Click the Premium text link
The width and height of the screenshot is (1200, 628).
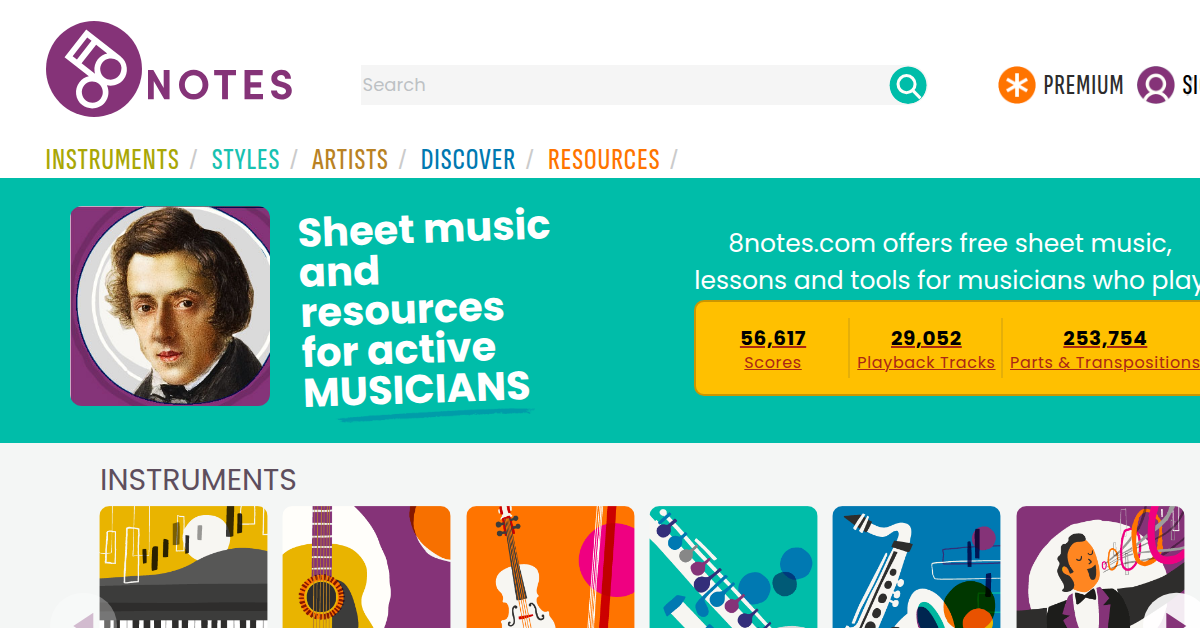tap(1083, 85)
